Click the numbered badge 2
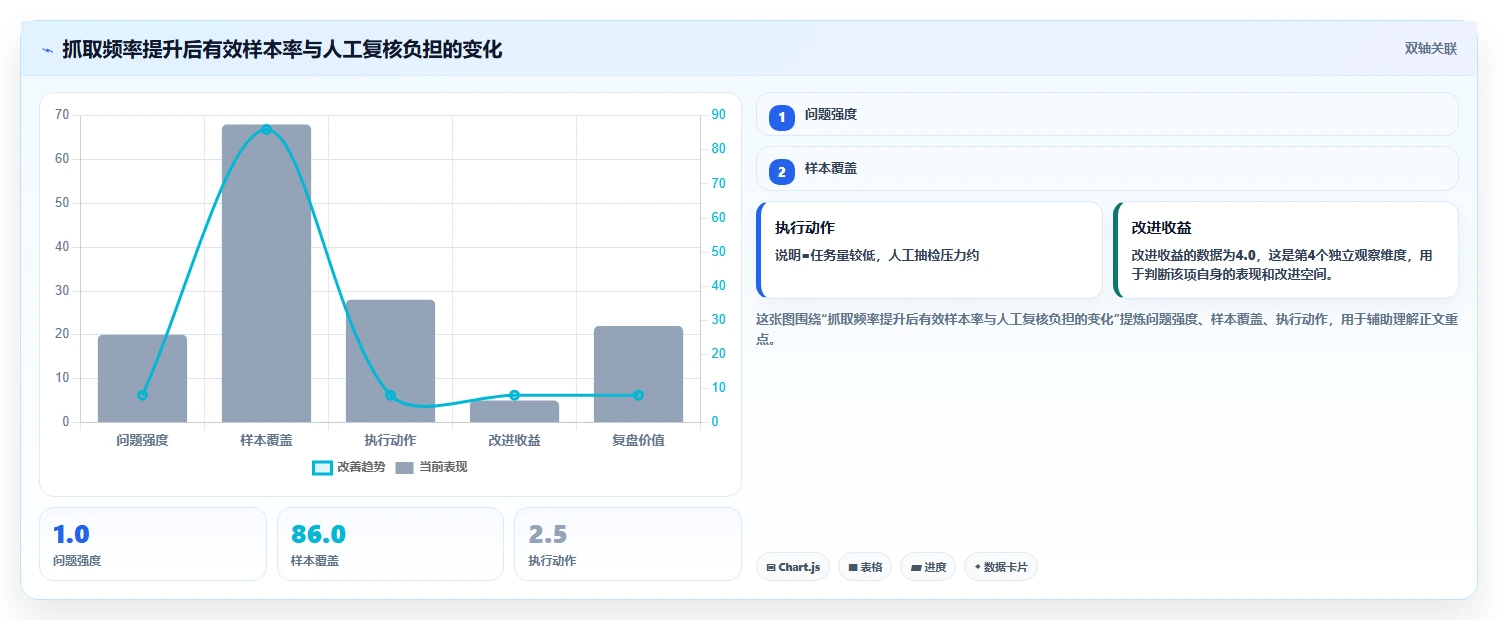Screen dimensions: 1498x620 click(782, 171)
